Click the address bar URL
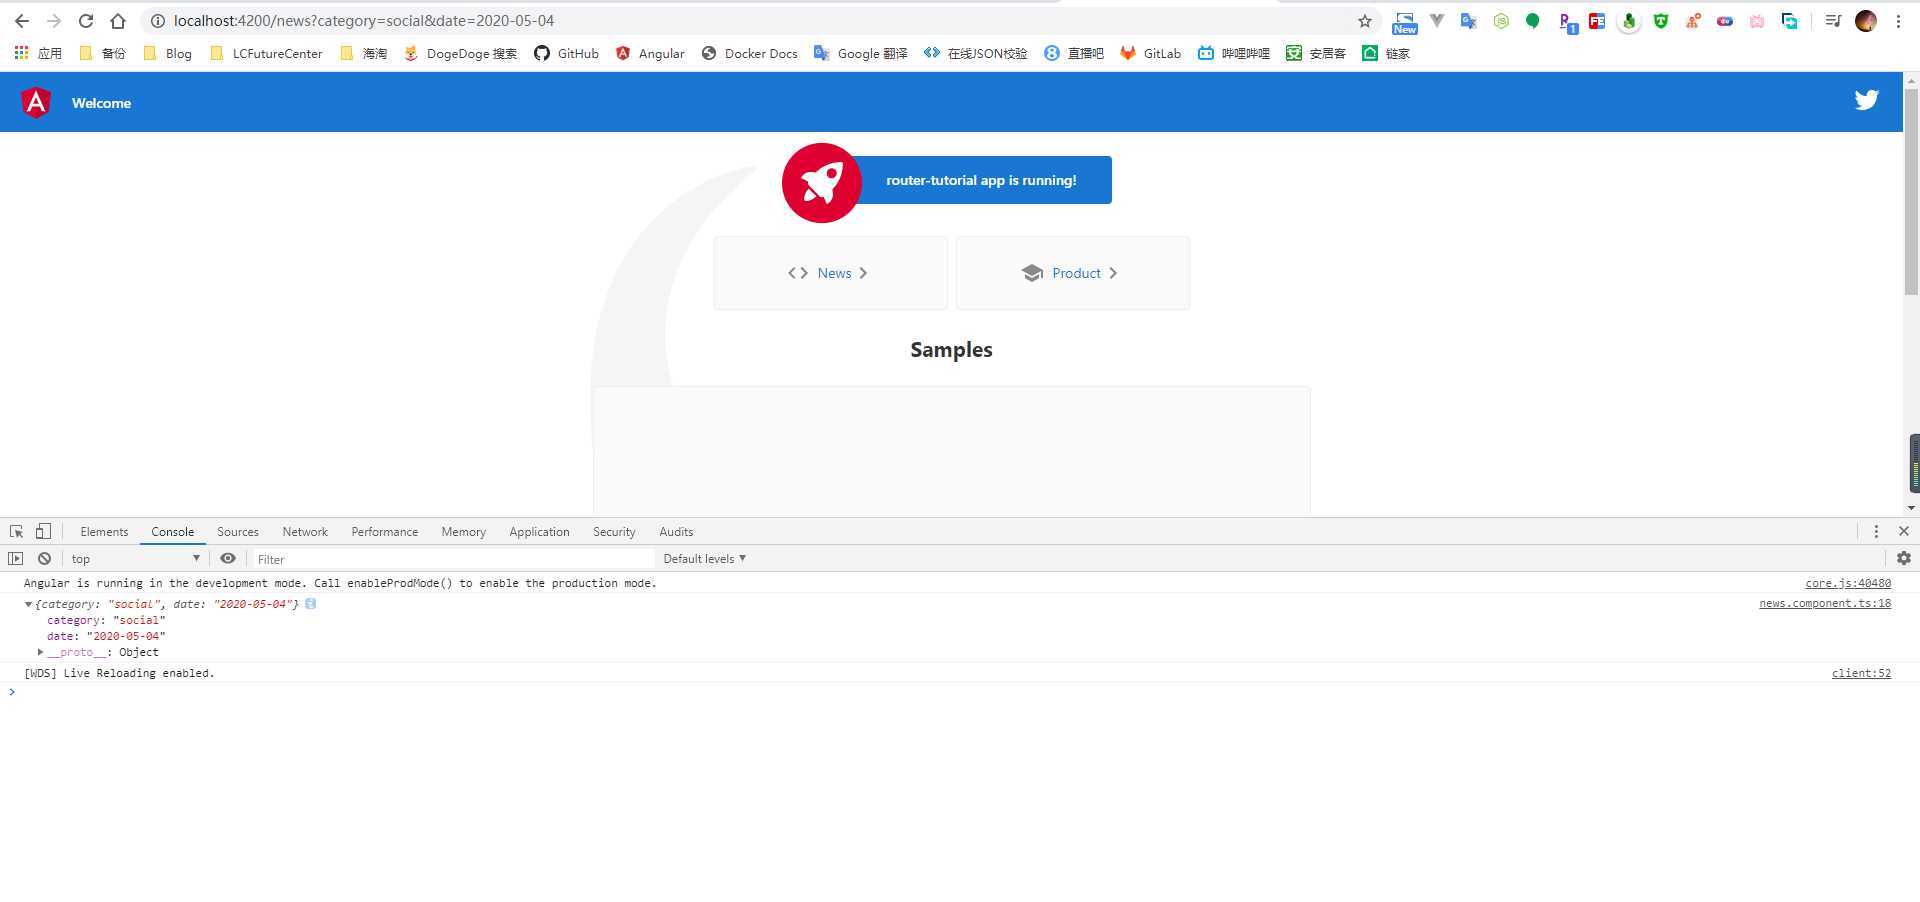The height and width of the screenshot is (902, 1920). click(364, 21)
